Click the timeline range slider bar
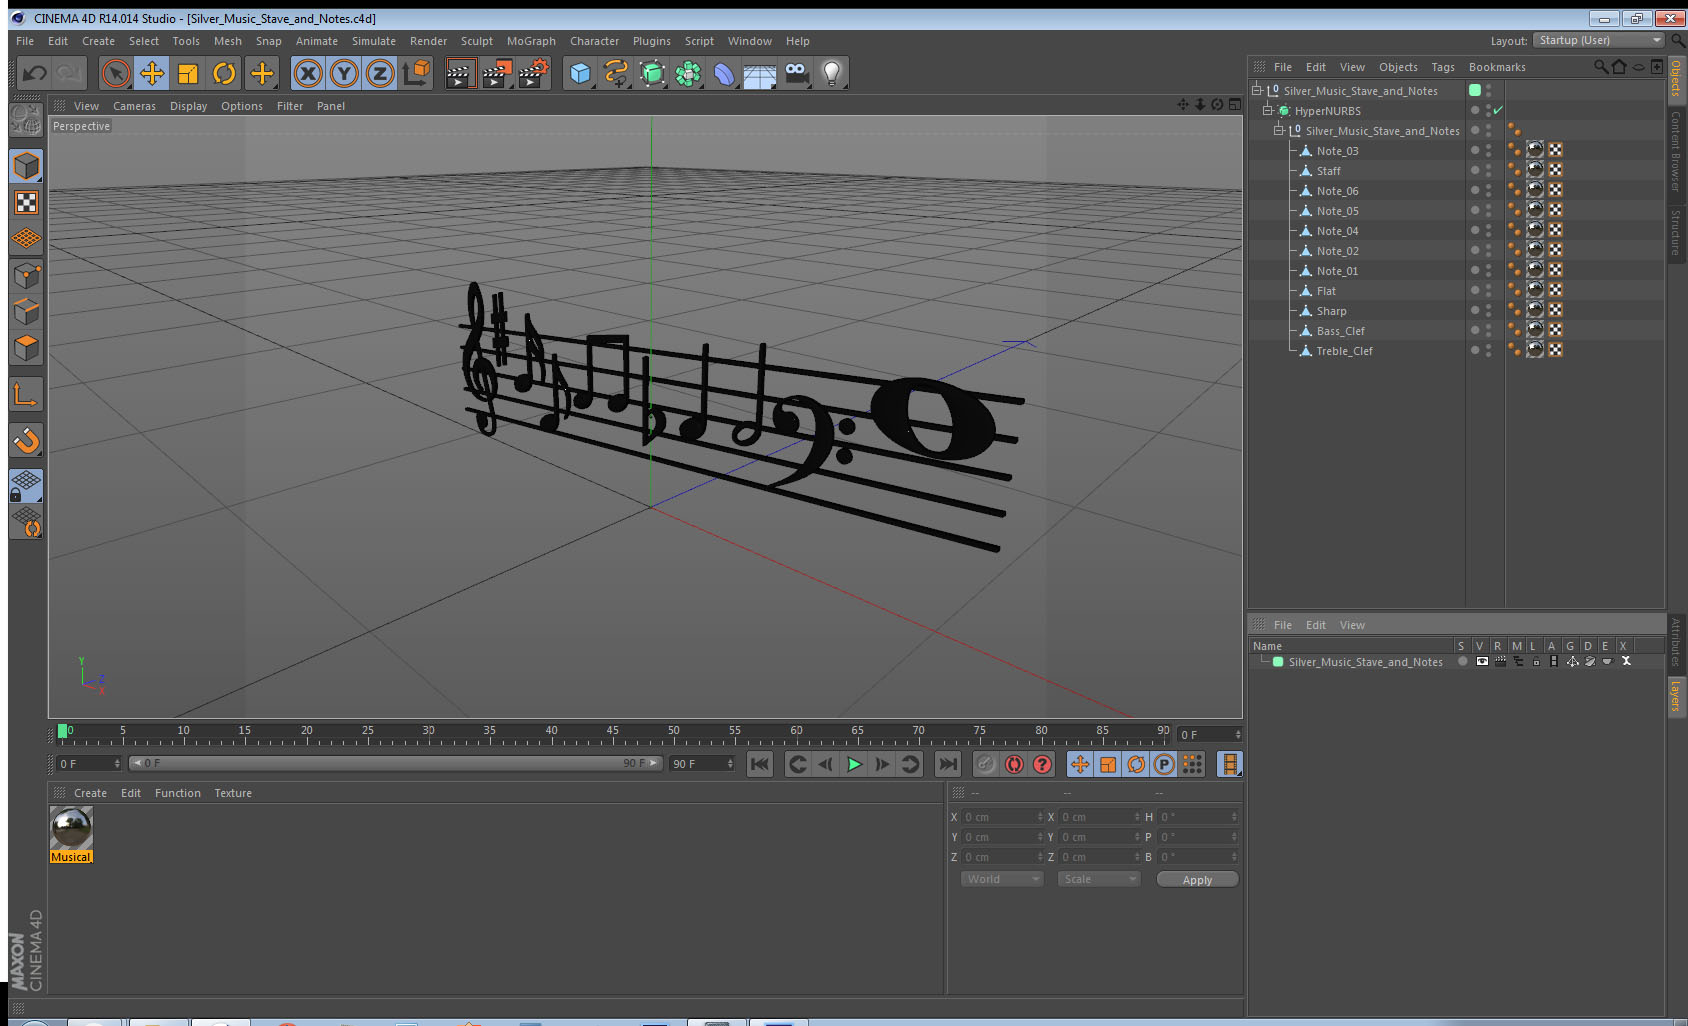This screenshot has height=1026, width=1688. pyautogui.click(x=396, y=763)
